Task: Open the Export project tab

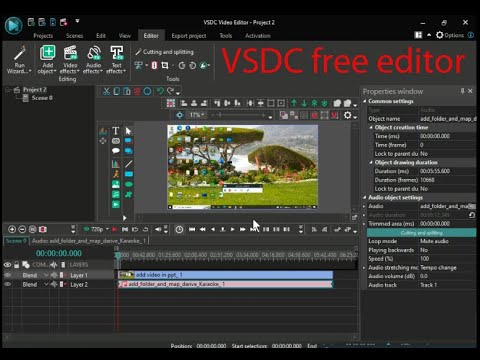Action: (189, 36)
